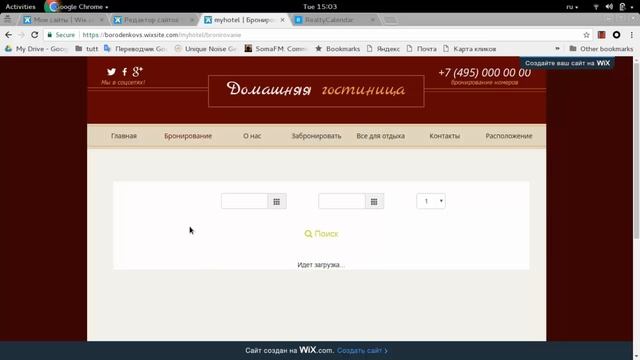Expand the guests count dropdown

[431, 201]
